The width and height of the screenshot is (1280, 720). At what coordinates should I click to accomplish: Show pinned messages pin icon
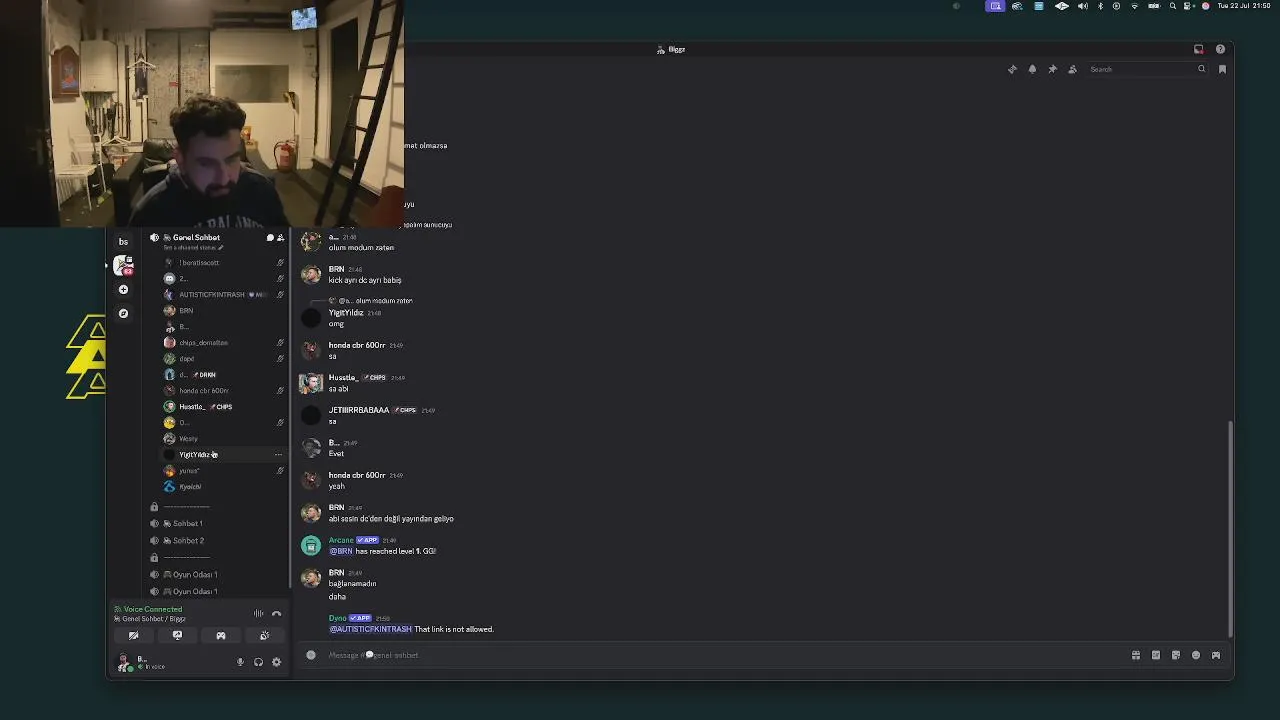point(1052,69)
